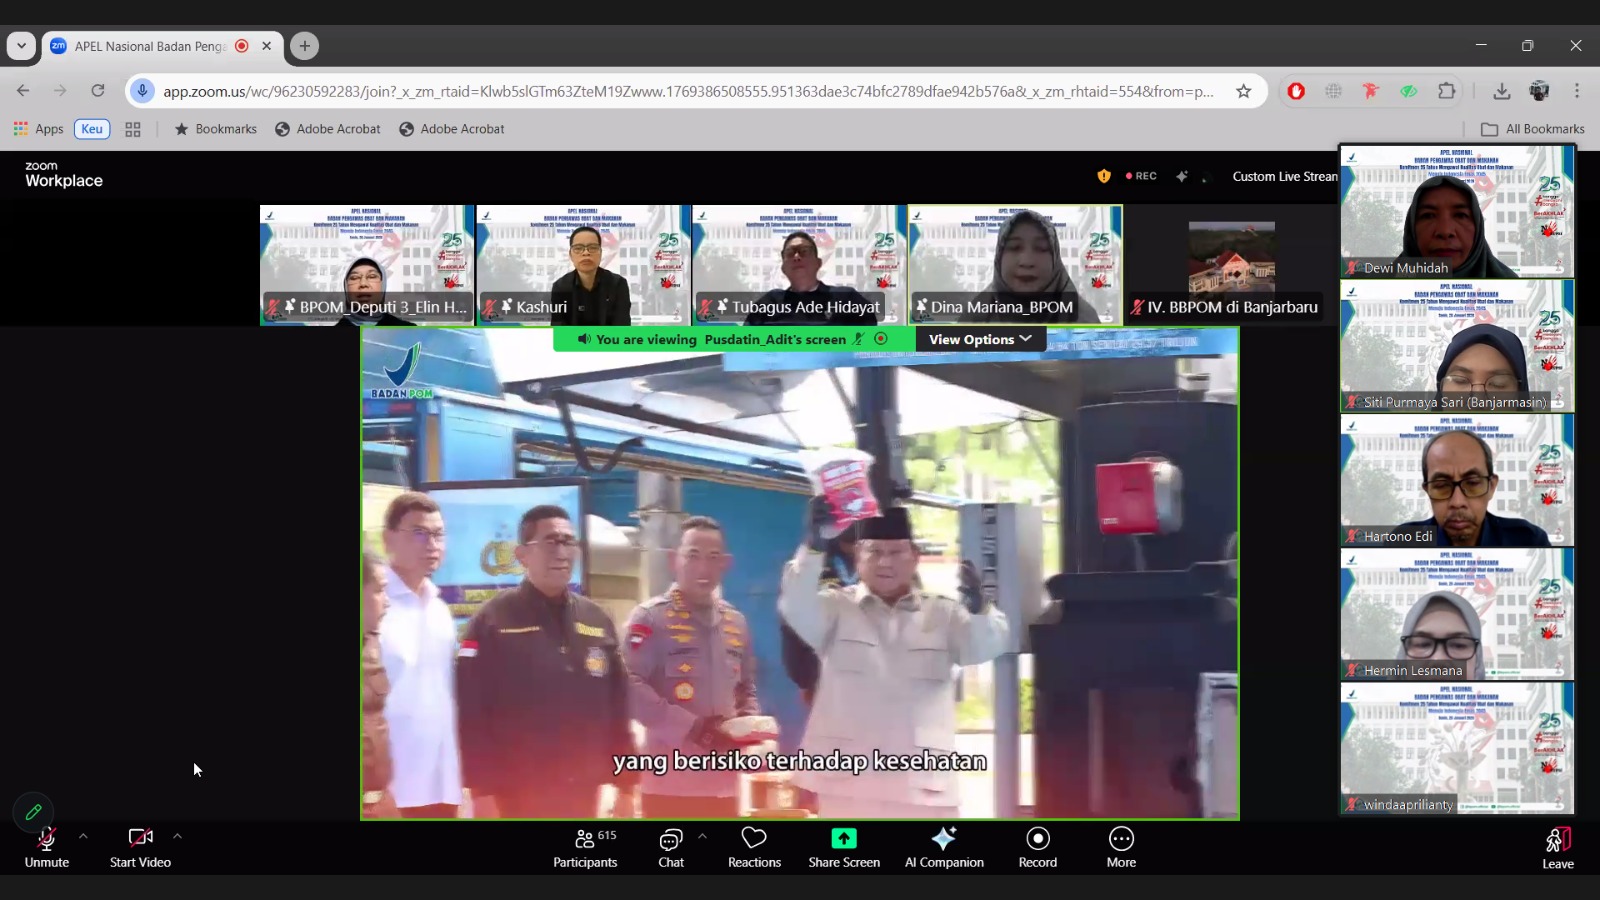
Task: Bookmark this page with the star icon
Action: pos(1243,91)
